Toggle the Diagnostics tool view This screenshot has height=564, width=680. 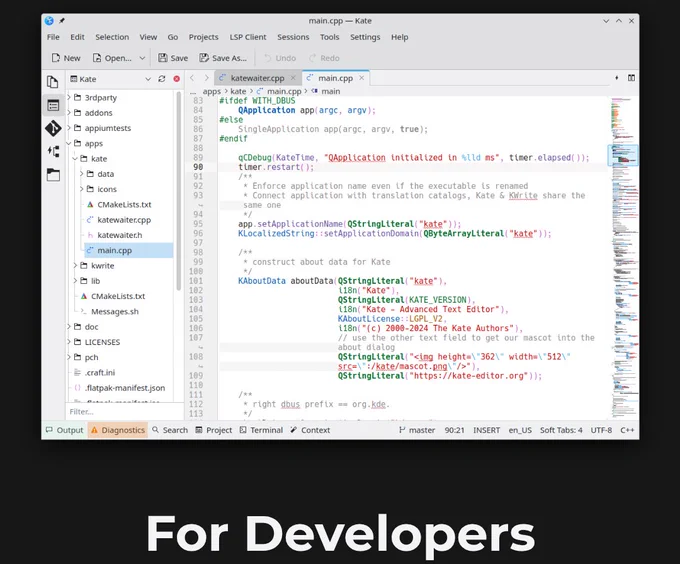point(118,430)
